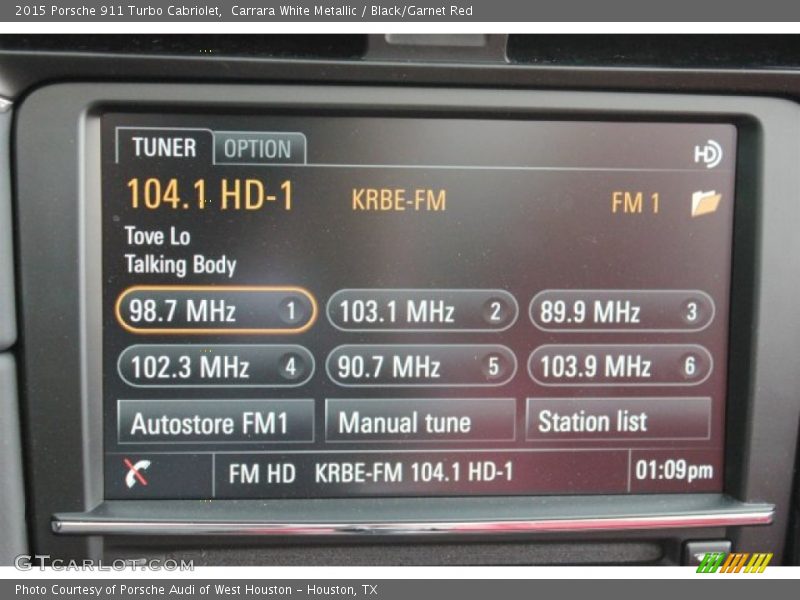This screenshot has height=600, width=800.
Task: Tap the 01:09pm clock display
Action: click(674, 470)
